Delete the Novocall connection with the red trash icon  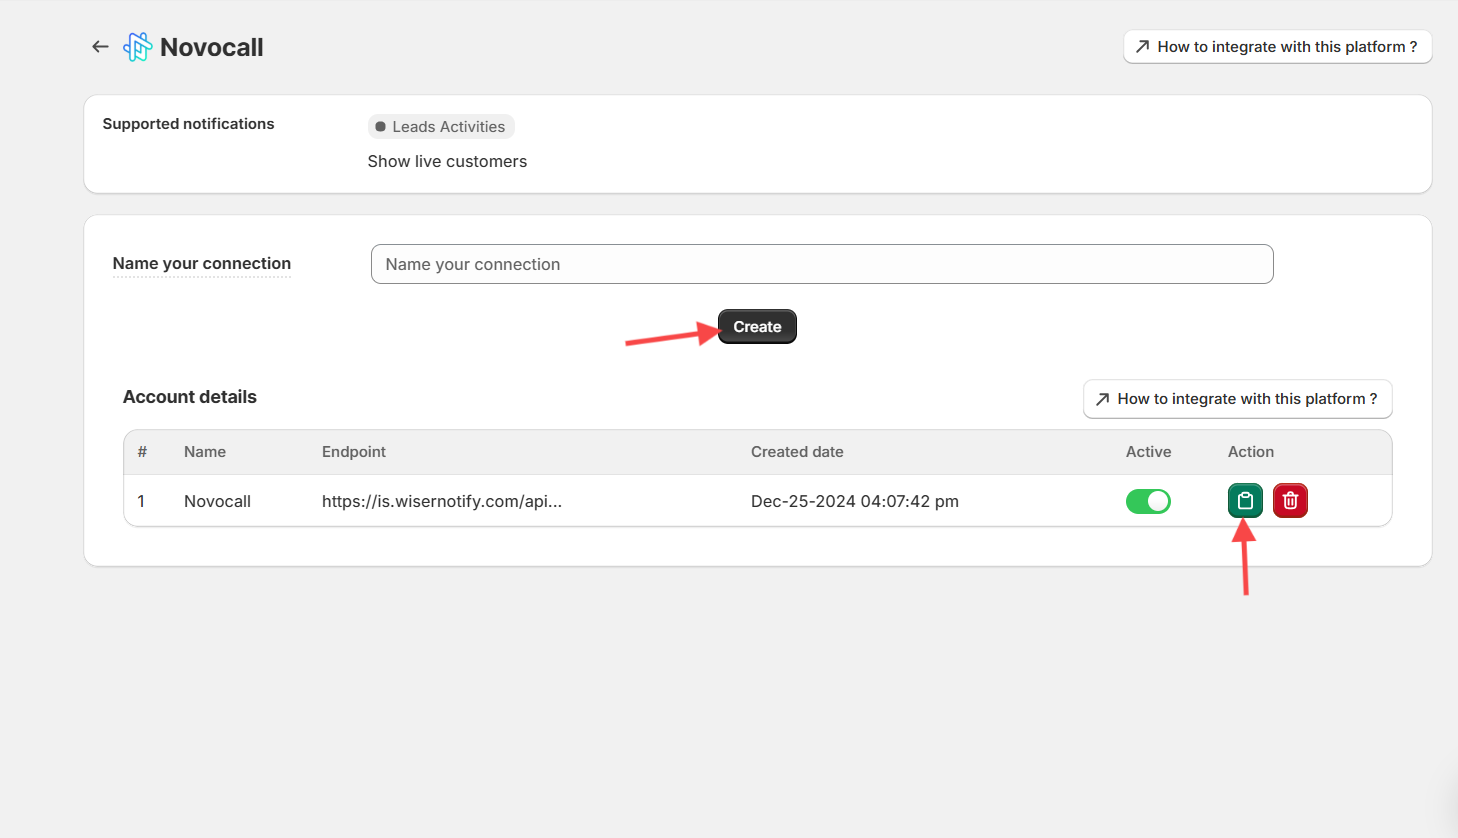tap(1290, 501)
